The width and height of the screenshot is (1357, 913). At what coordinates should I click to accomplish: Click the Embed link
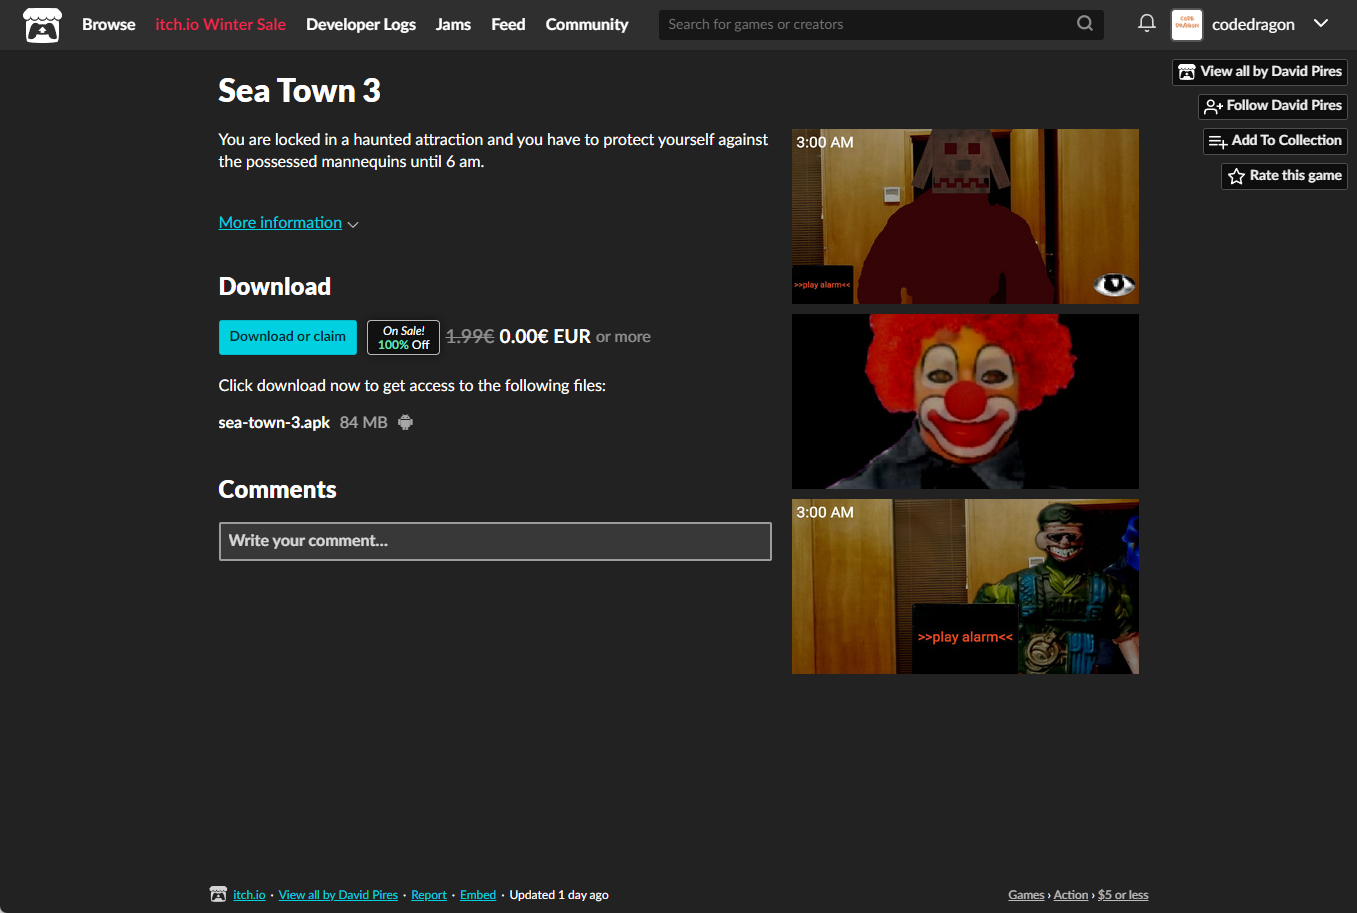478,895
